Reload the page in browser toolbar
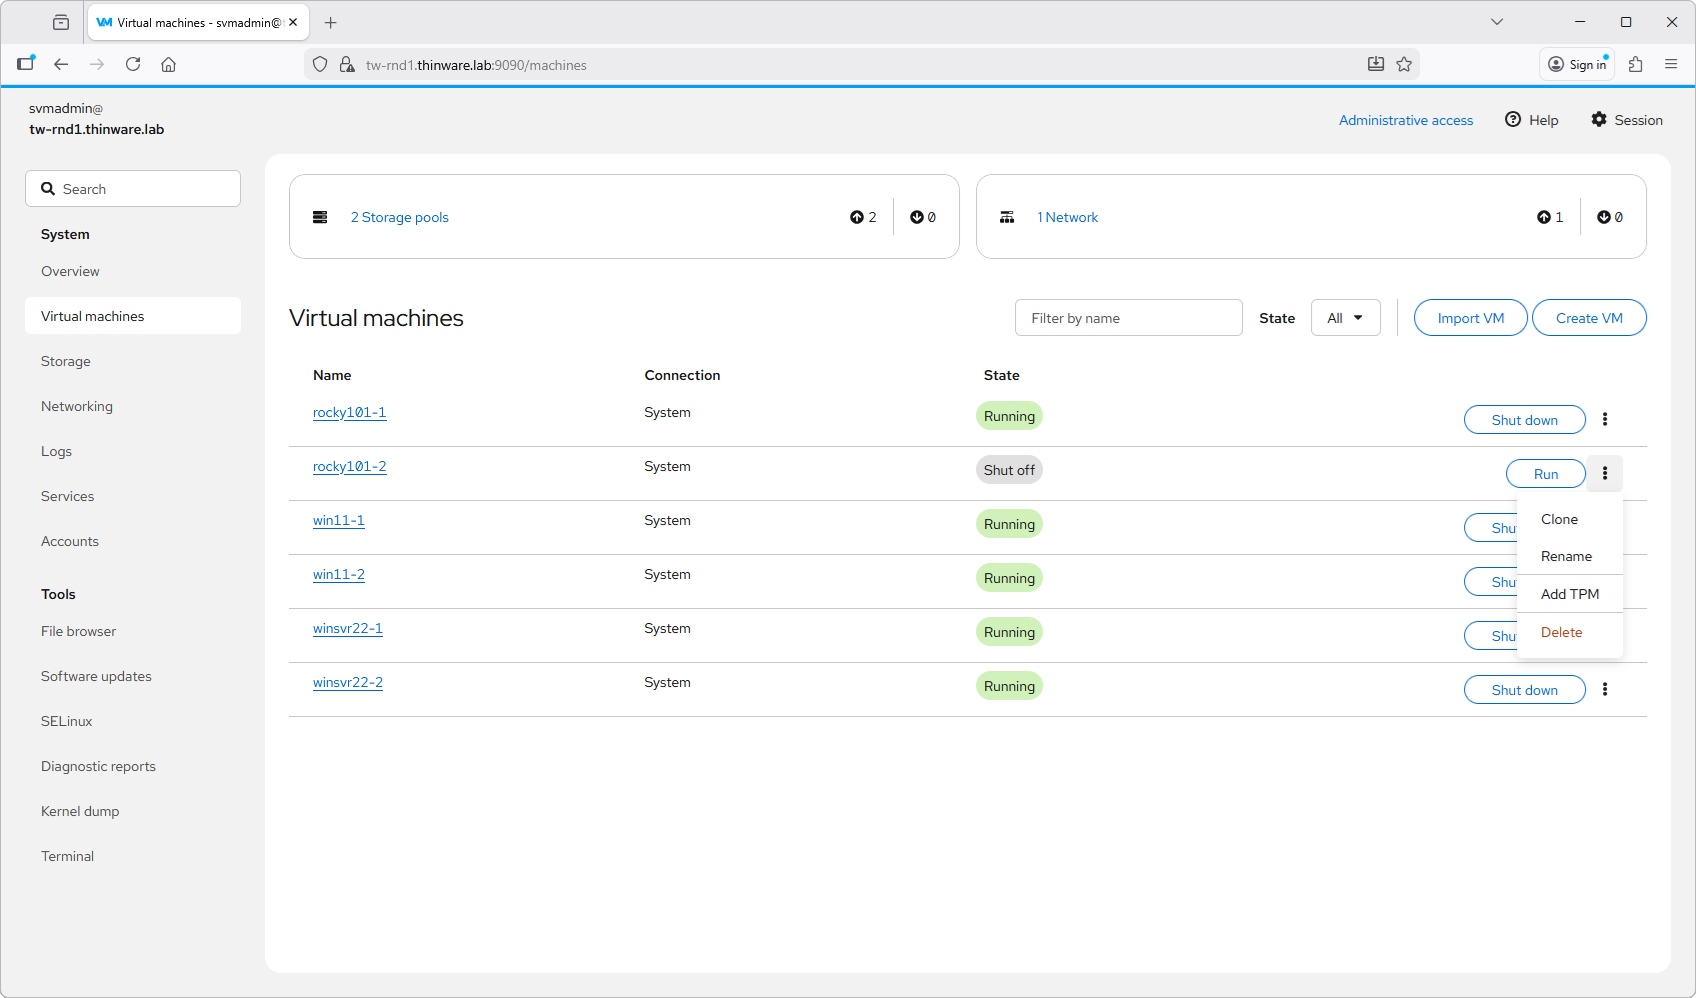The width and height of the screenshot is (1696, 998). tap(133, 65)
